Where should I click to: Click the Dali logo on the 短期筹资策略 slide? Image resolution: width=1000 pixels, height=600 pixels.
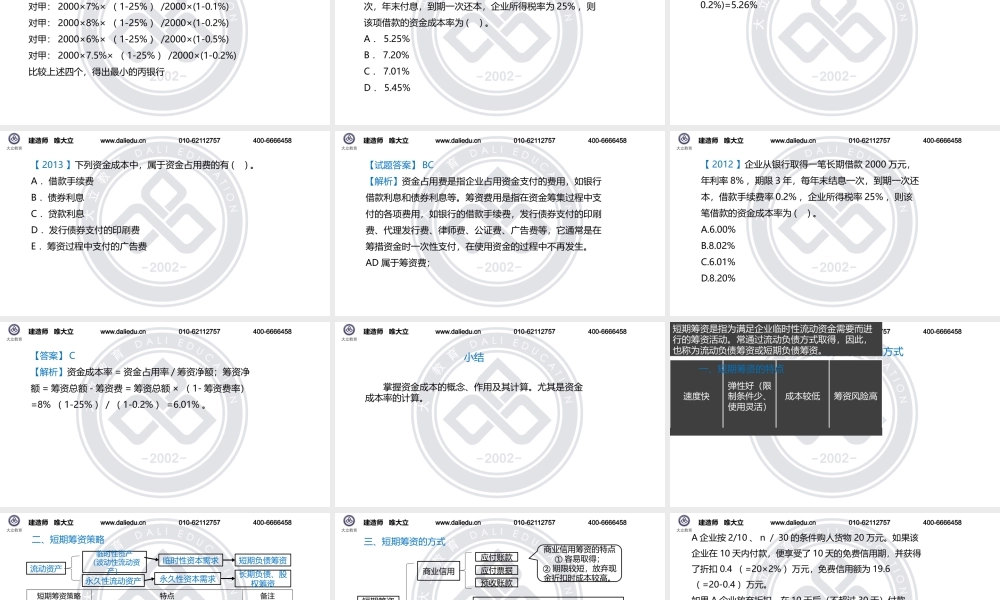(12, 521)
